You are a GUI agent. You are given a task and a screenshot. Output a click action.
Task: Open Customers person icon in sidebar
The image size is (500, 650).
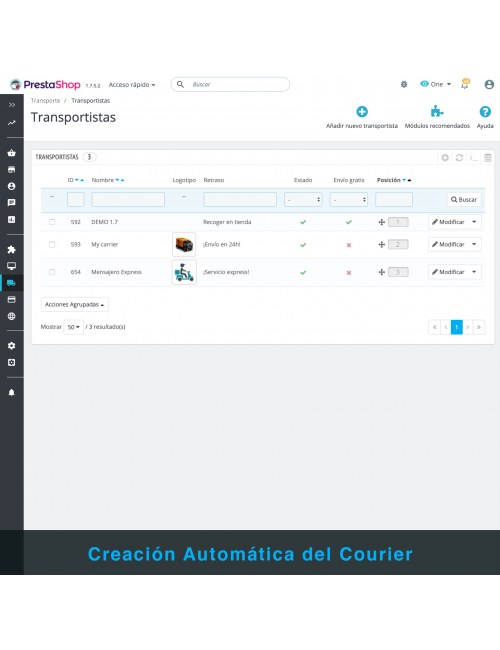12,186
